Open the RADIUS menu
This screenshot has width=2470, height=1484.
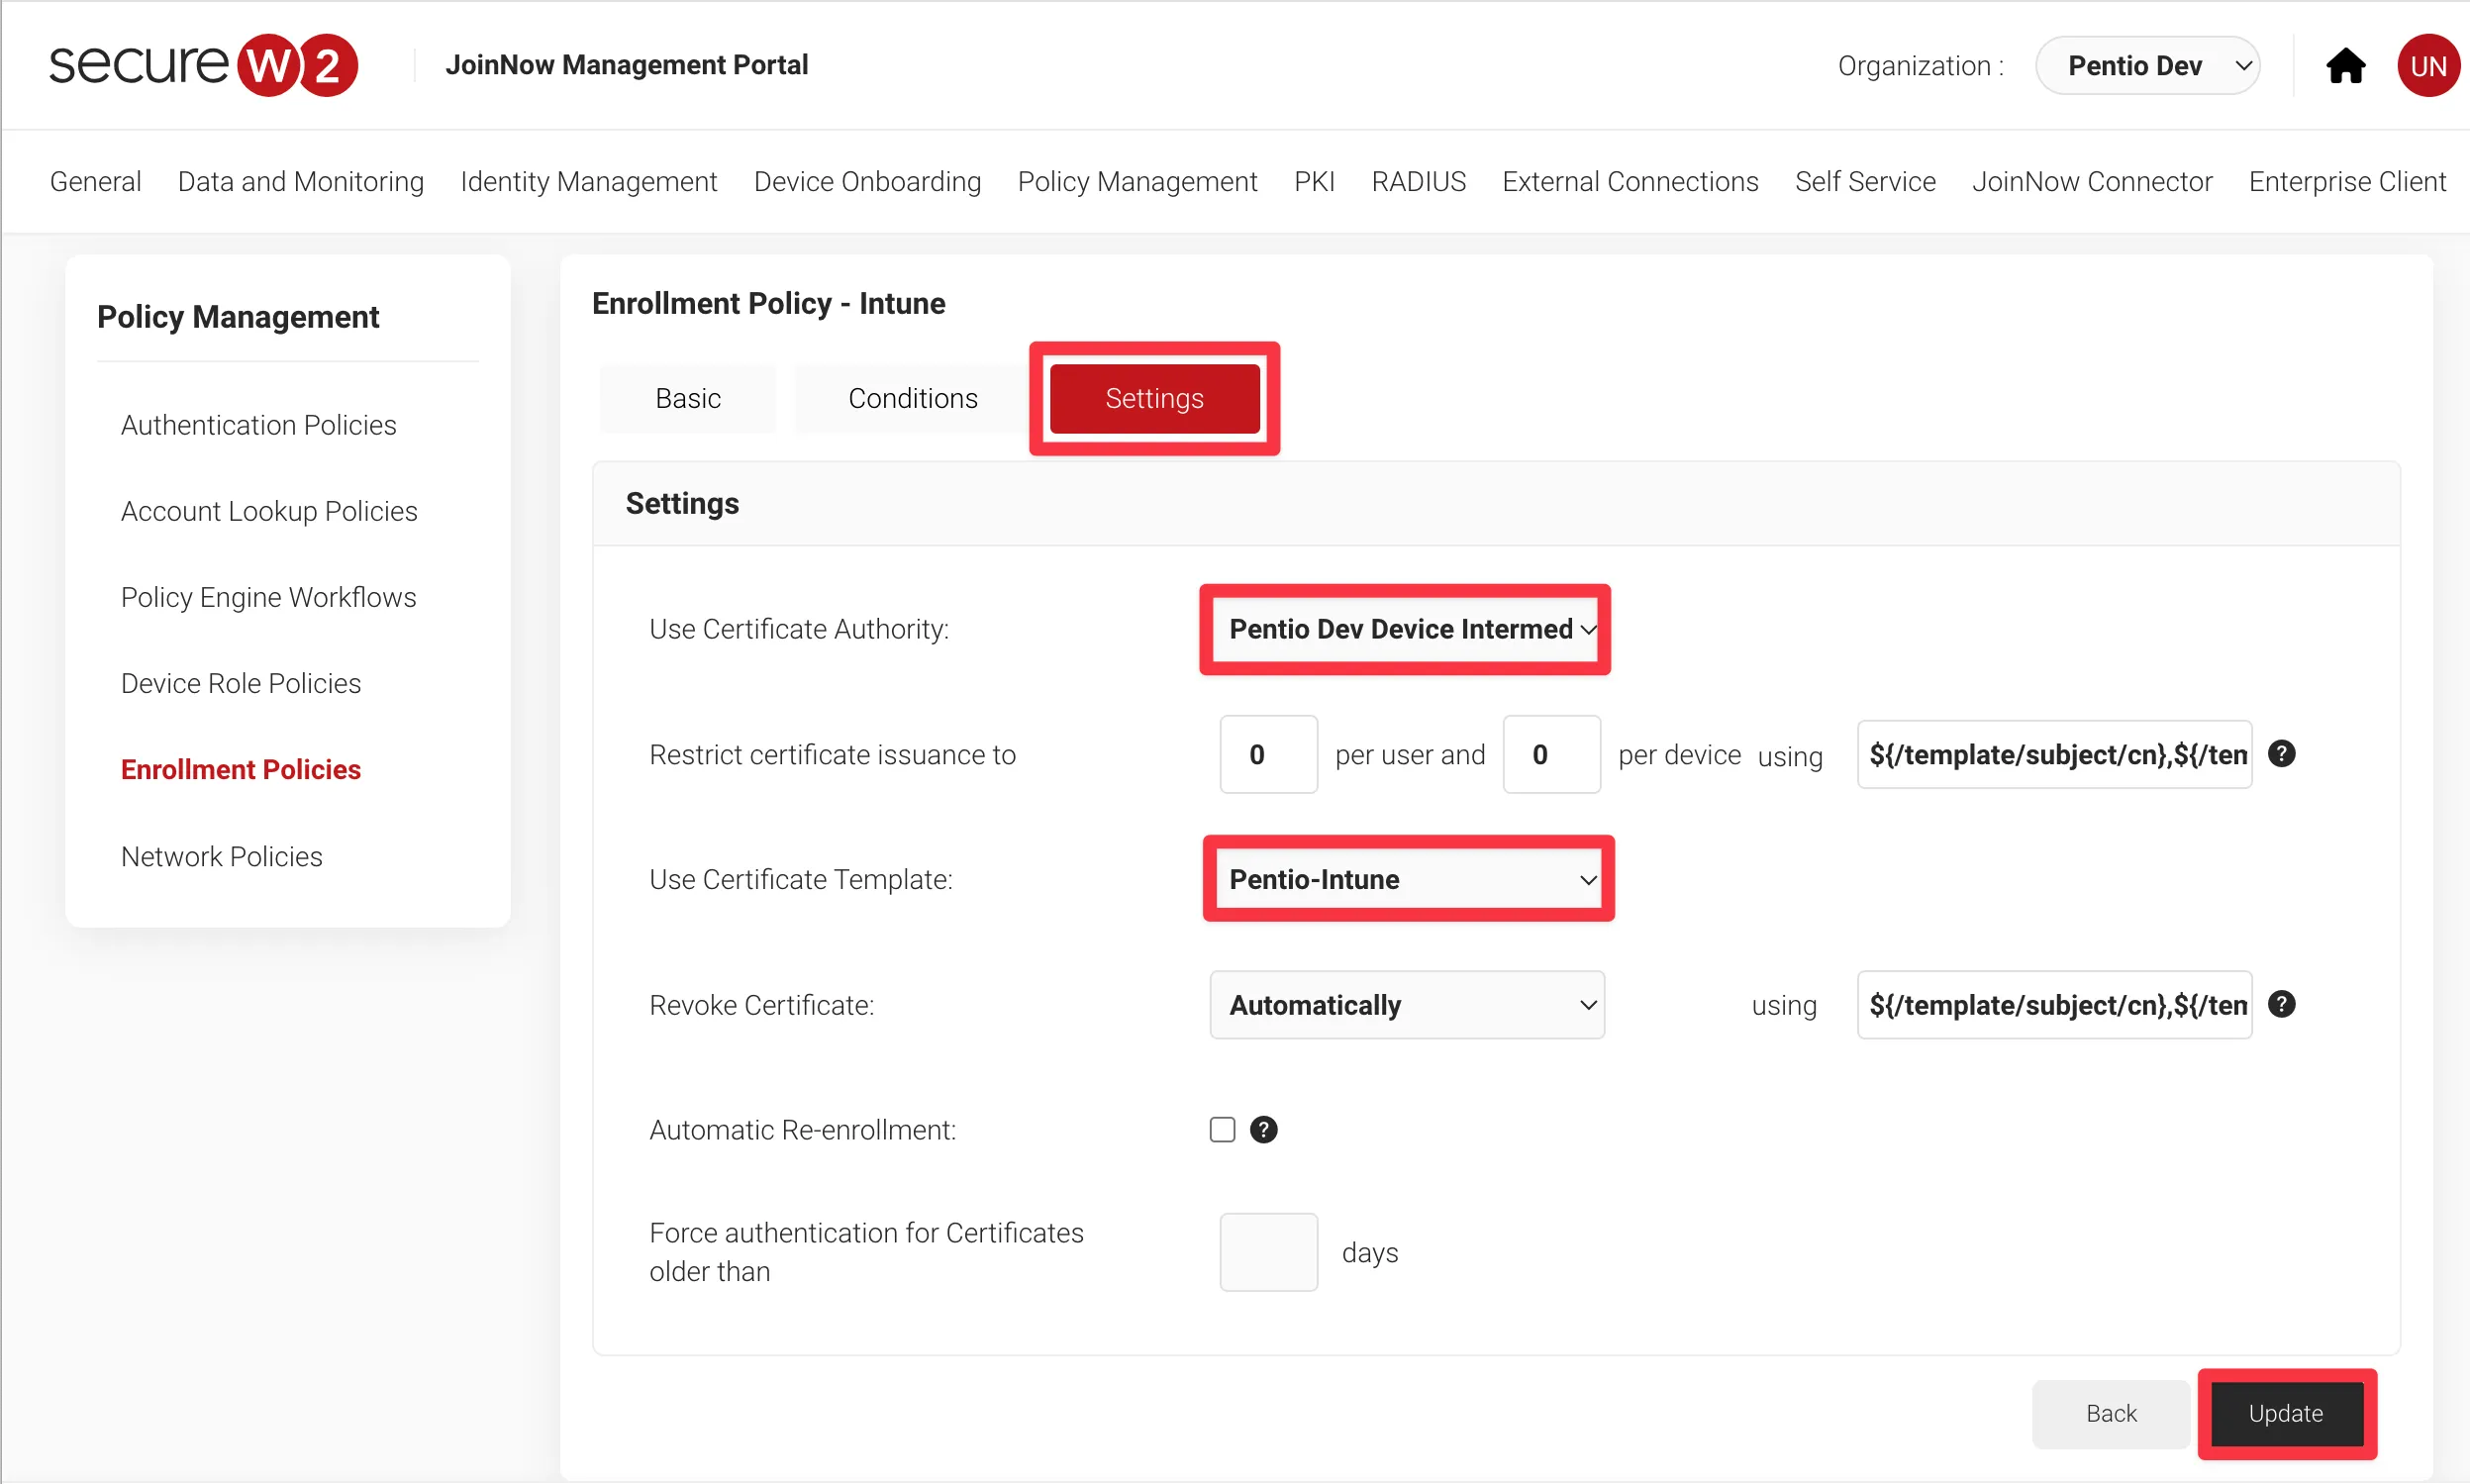(x=1418, y=181)
